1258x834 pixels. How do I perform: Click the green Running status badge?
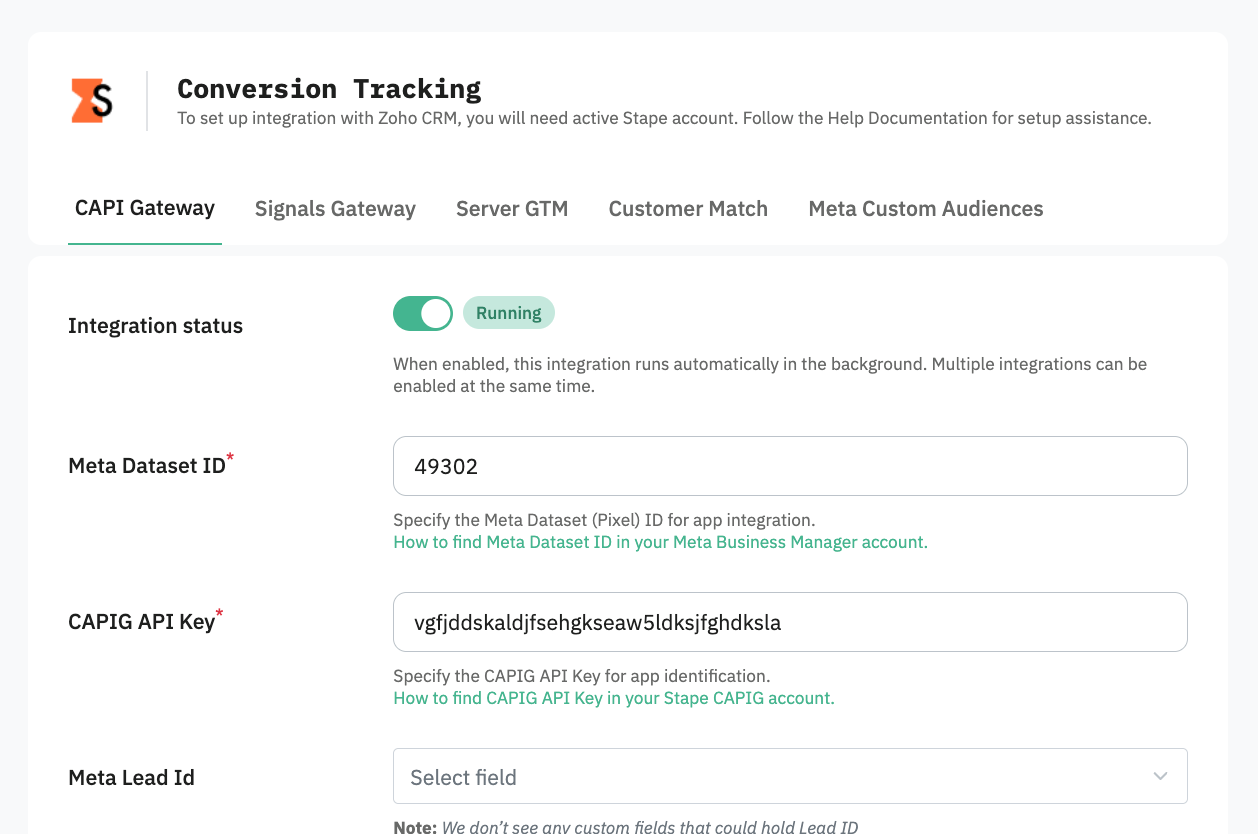(508, 313)
